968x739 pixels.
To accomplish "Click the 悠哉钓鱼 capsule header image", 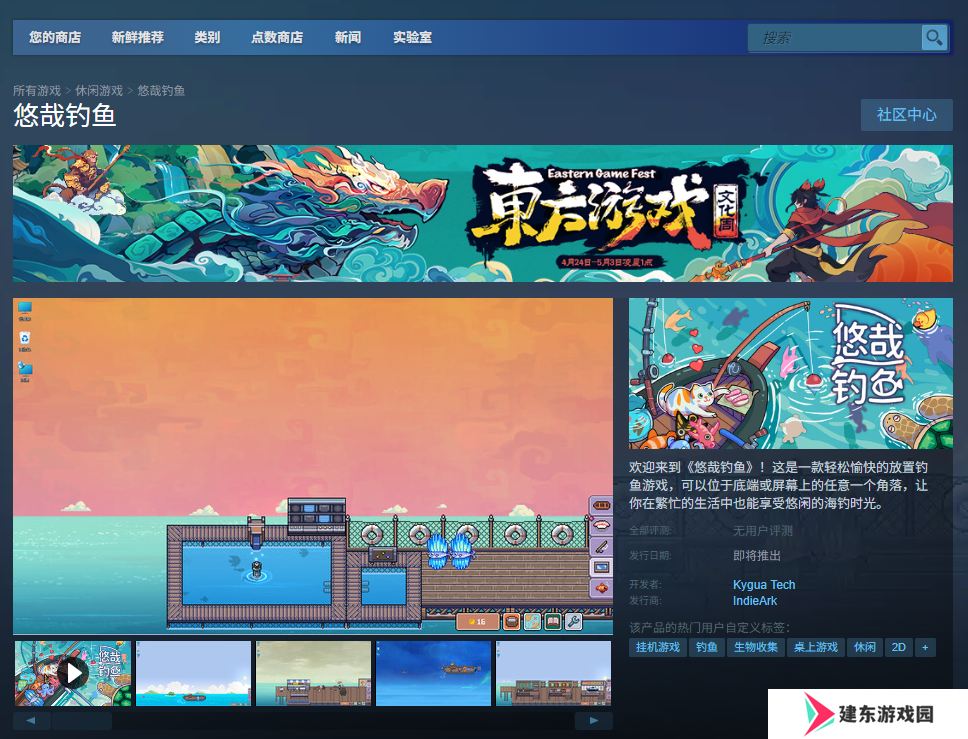I will click(791, 374).
